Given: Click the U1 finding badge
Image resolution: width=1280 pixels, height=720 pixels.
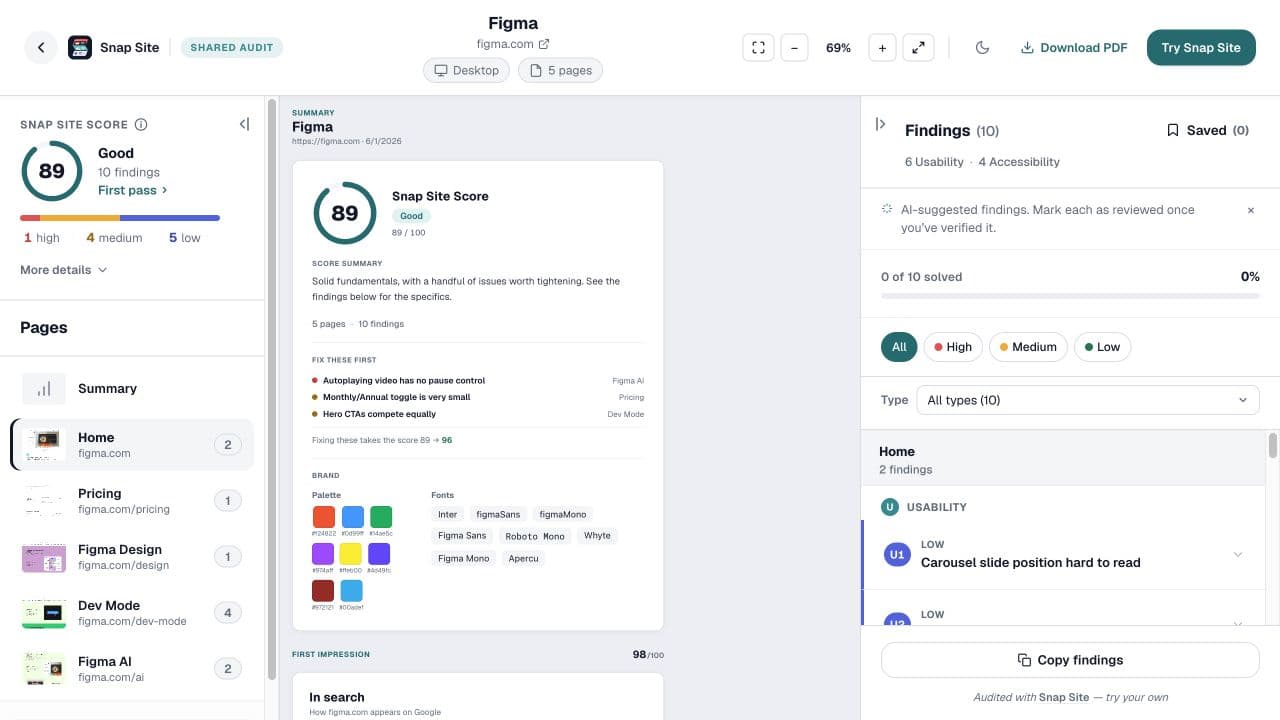Looking at the screenshot, I should 897,554.
